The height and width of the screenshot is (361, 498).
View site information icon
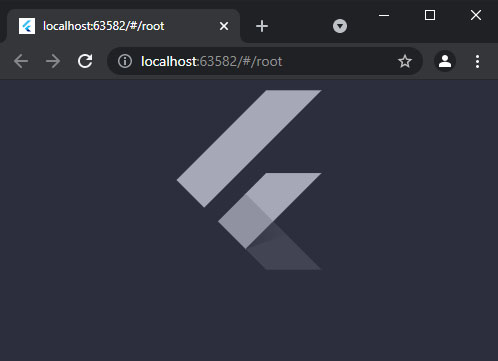(125, 61)
